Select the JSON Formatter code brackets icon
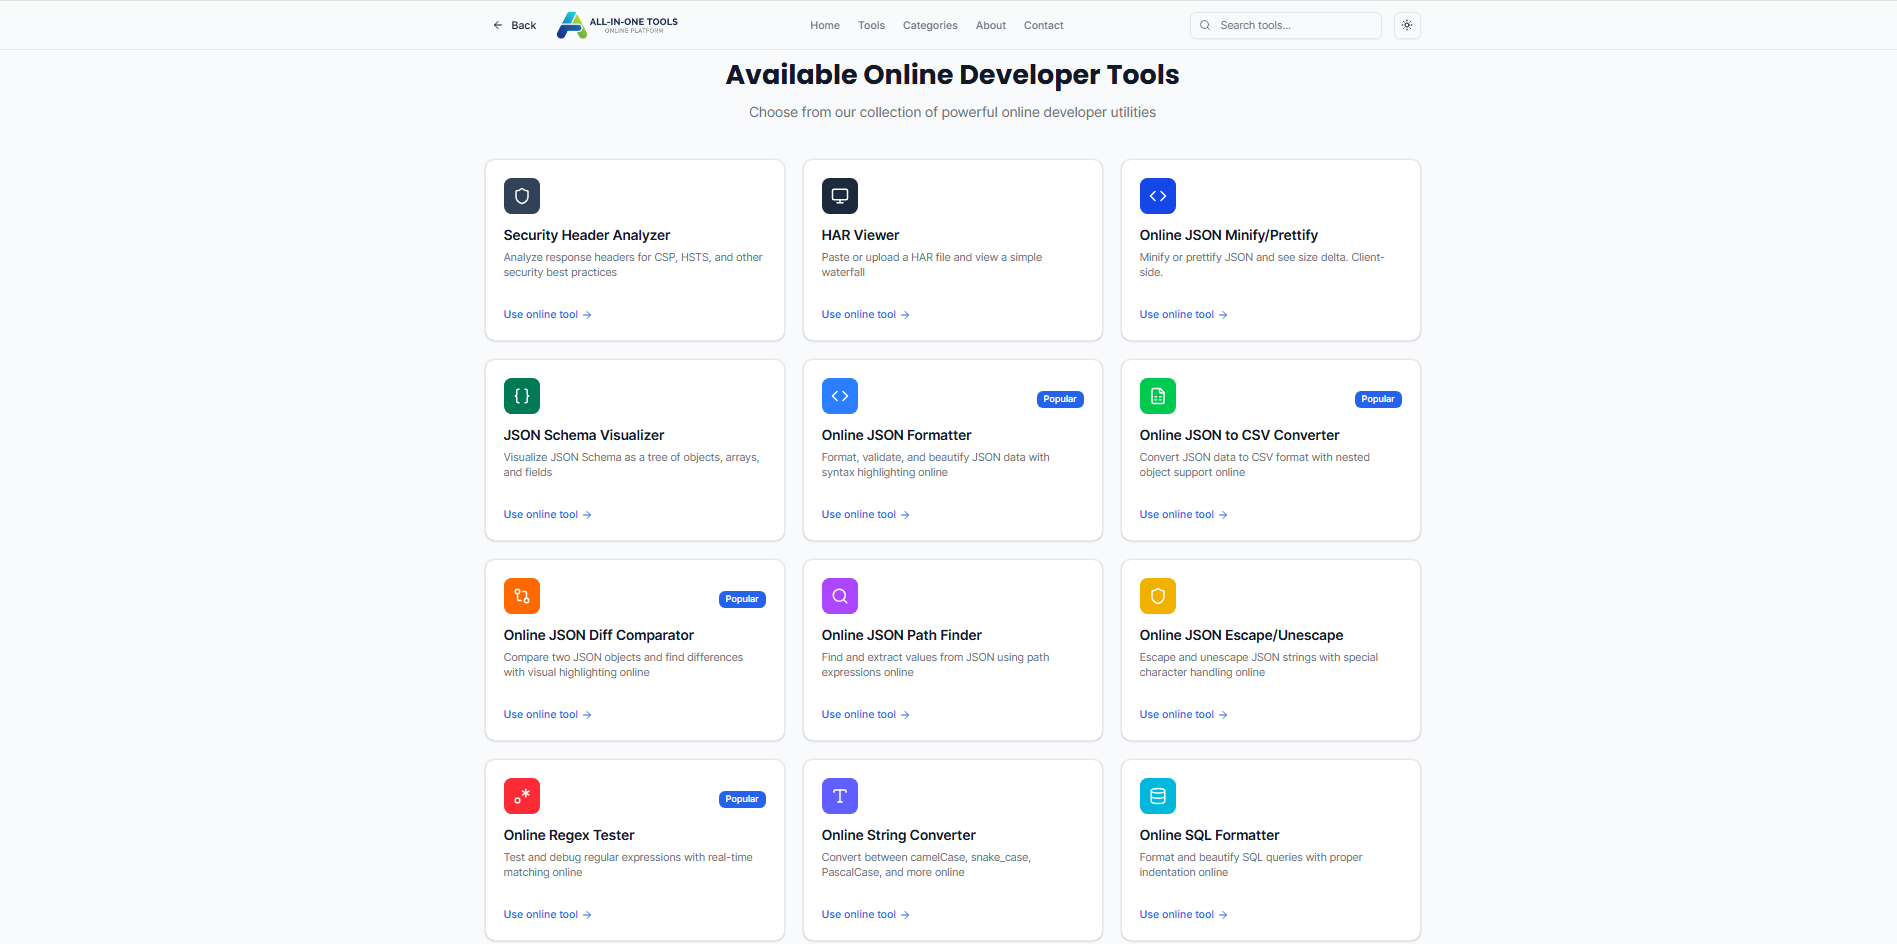 (839, 396)
